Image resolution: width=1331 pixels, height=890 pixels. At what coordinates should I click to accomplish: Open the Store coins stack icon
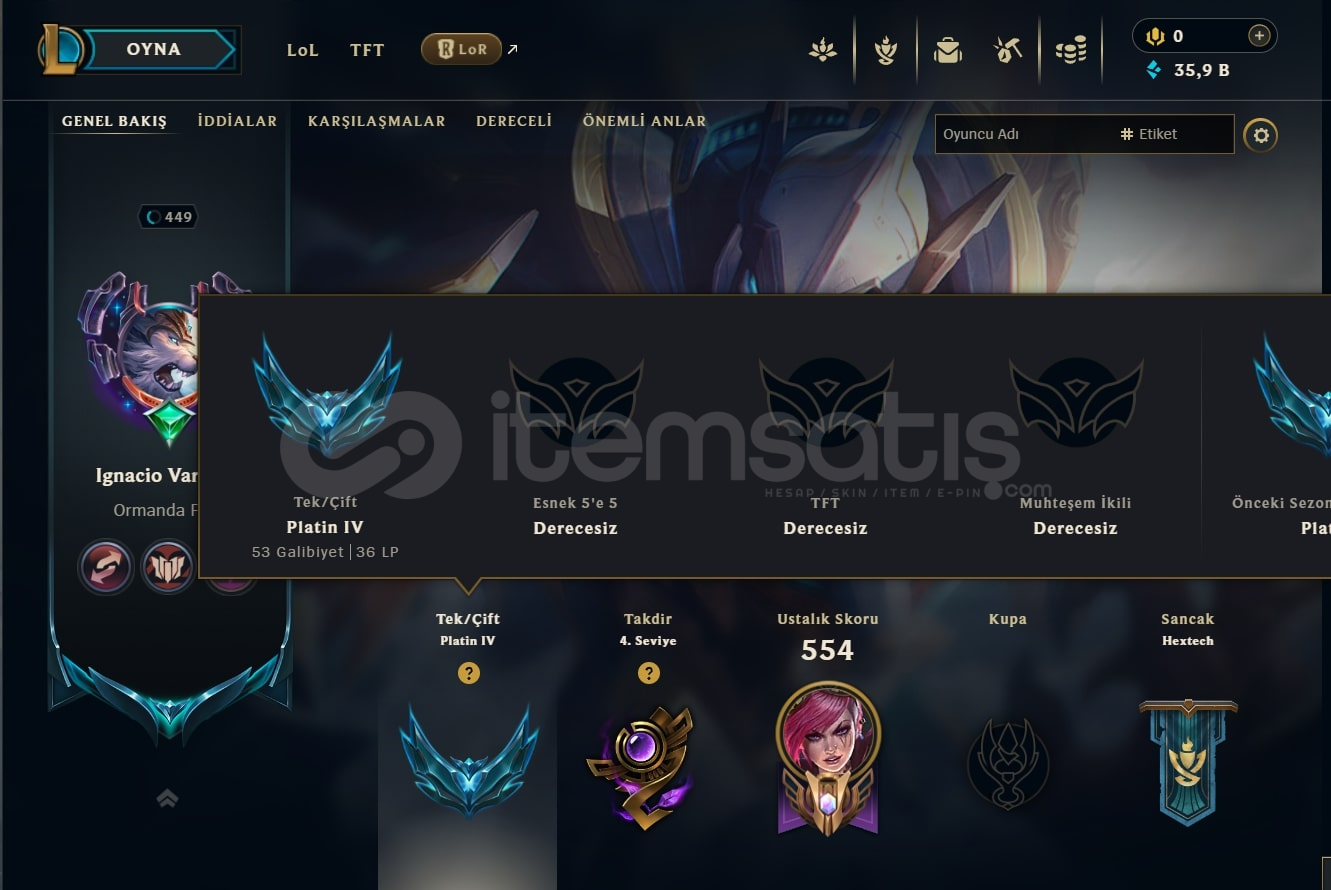pyautogui.click(x=1071, y=49)
